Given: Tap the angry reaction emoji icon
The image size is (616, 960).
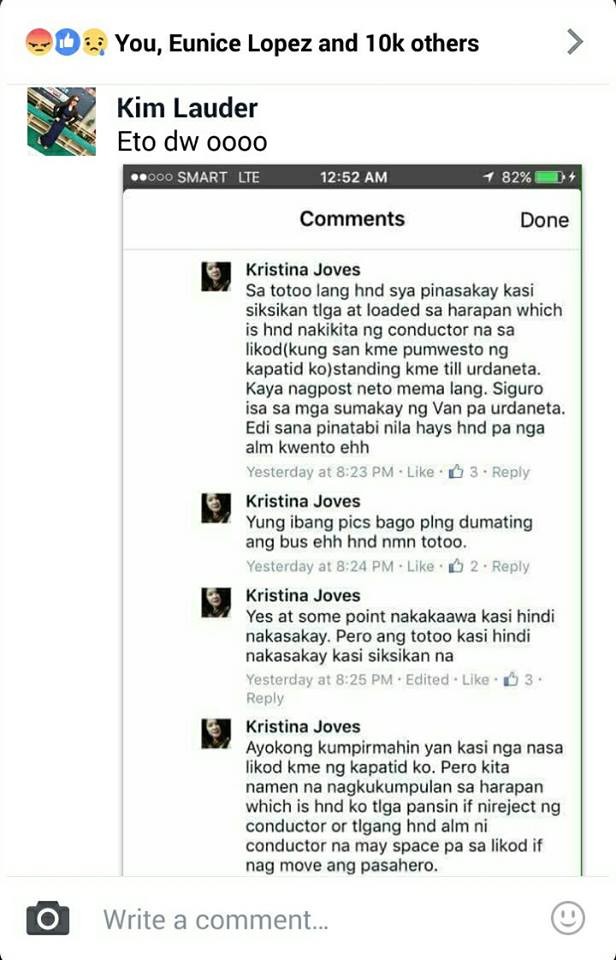Looking at the screenshot, I should click(39, 42).
